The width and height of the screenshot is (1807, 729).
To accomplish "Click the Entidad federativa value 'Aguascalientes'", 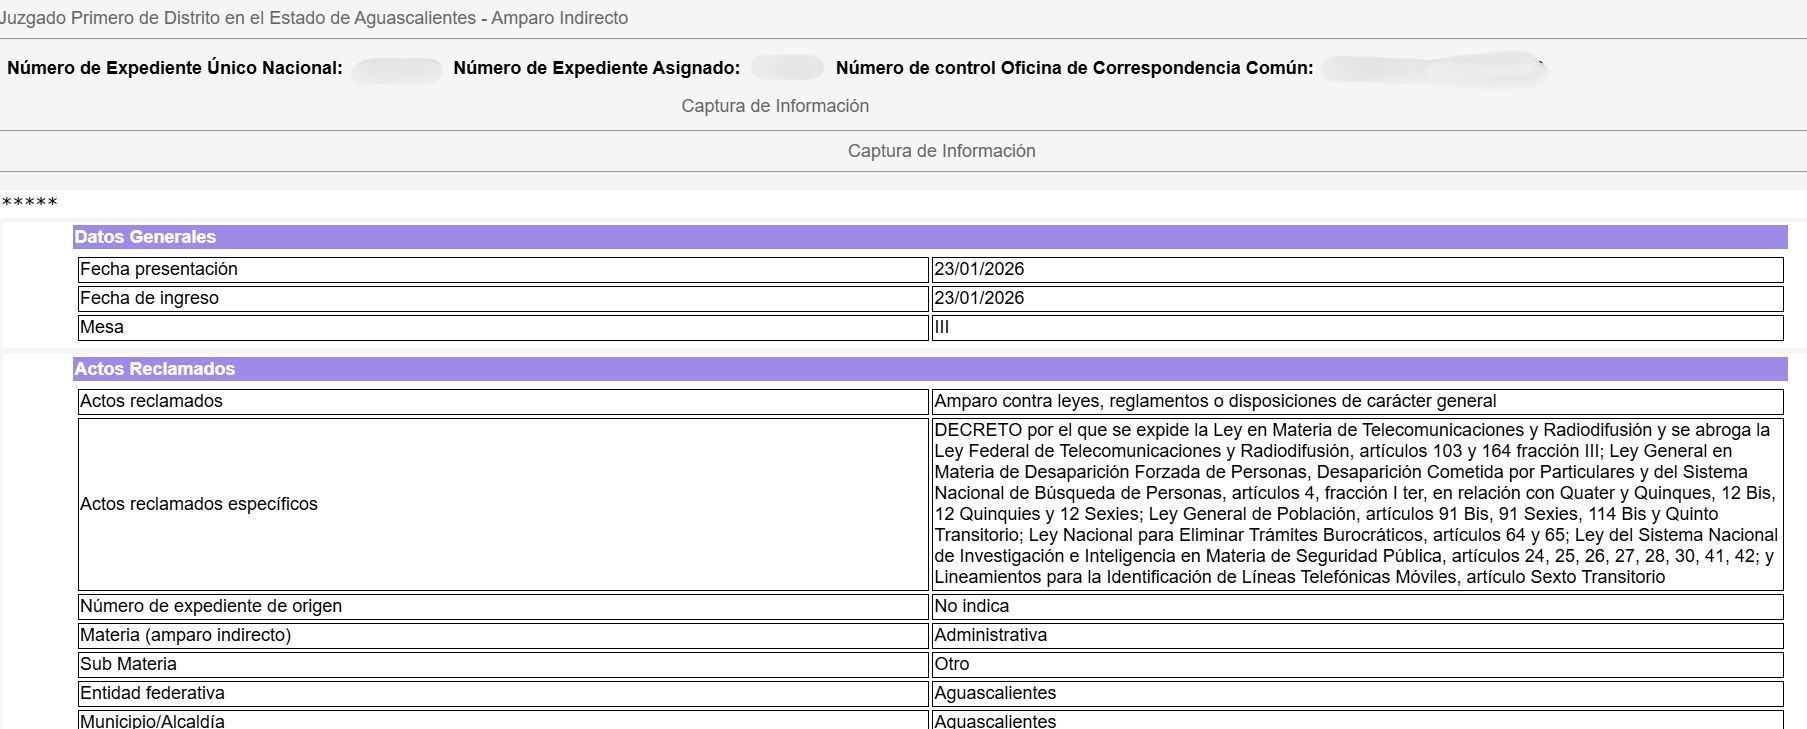I will click(1357, 694).
